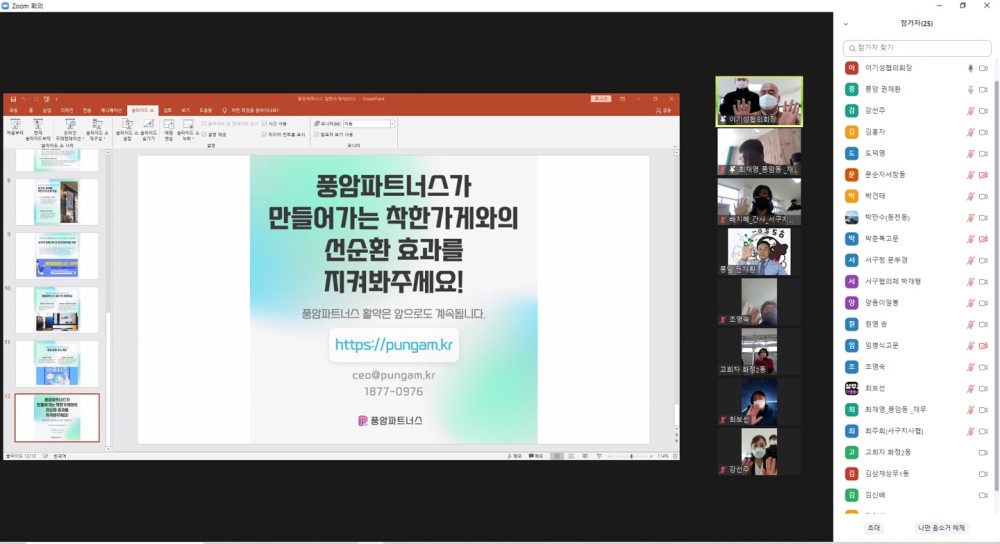Select slide 10 thumbnail in slide panel
1000x544 pixels.
57,309
